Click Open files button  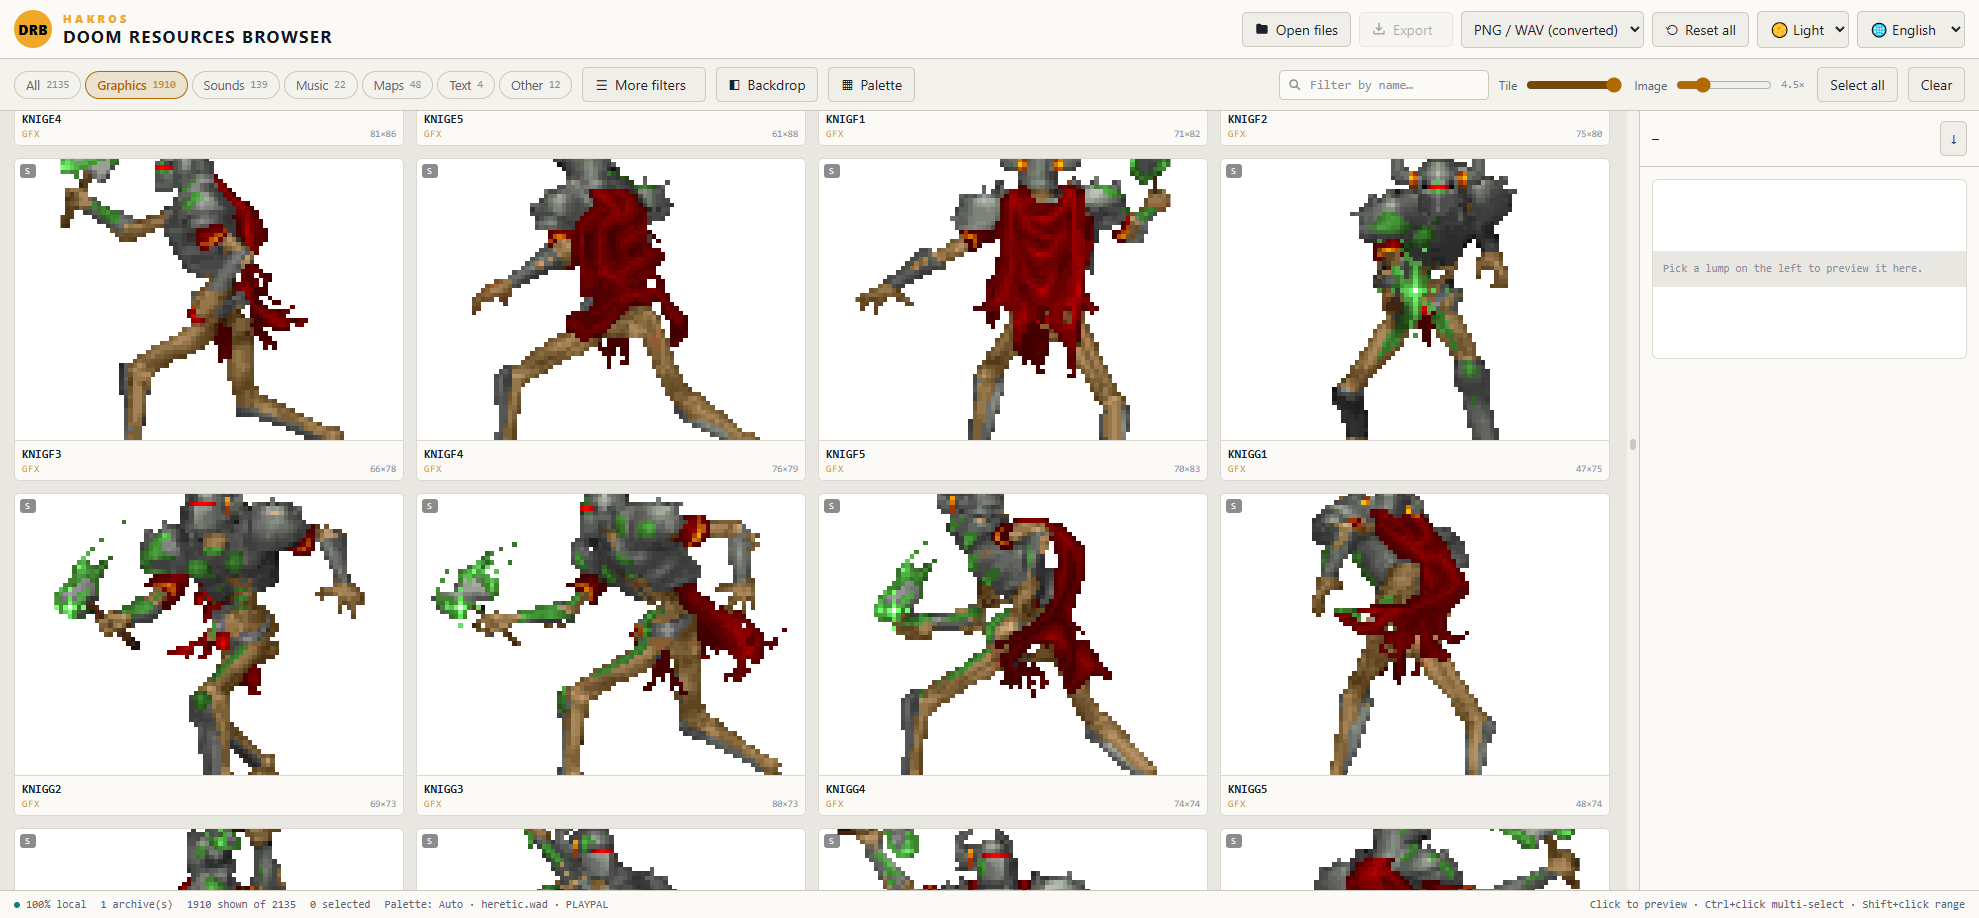point(1296,30)
